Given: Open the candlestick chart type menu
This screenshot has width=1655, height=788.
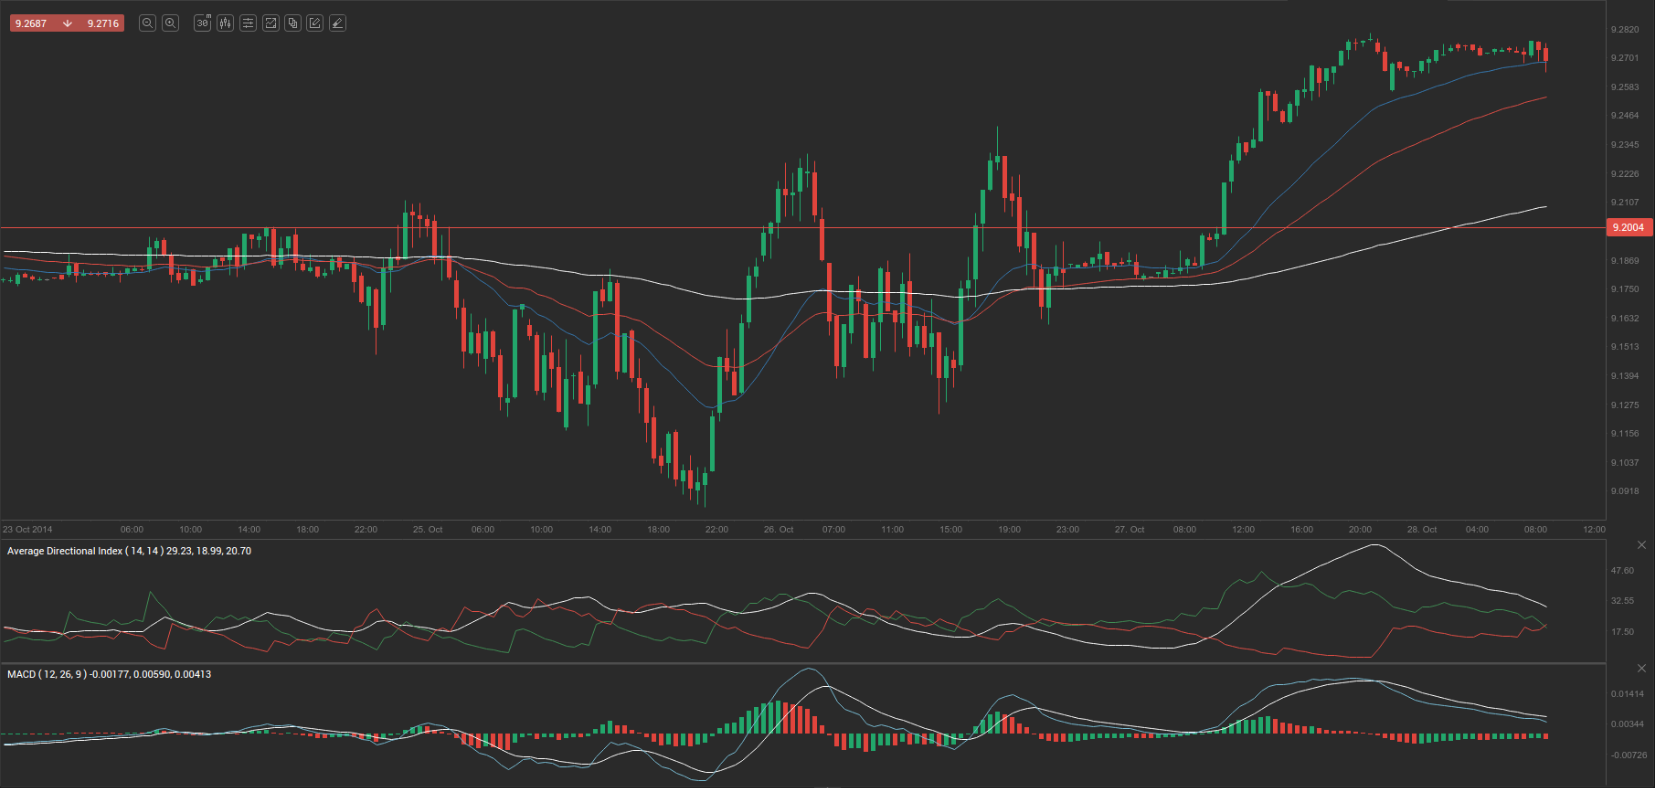Looking at the screenshot, I should click(x=225, y=23).
